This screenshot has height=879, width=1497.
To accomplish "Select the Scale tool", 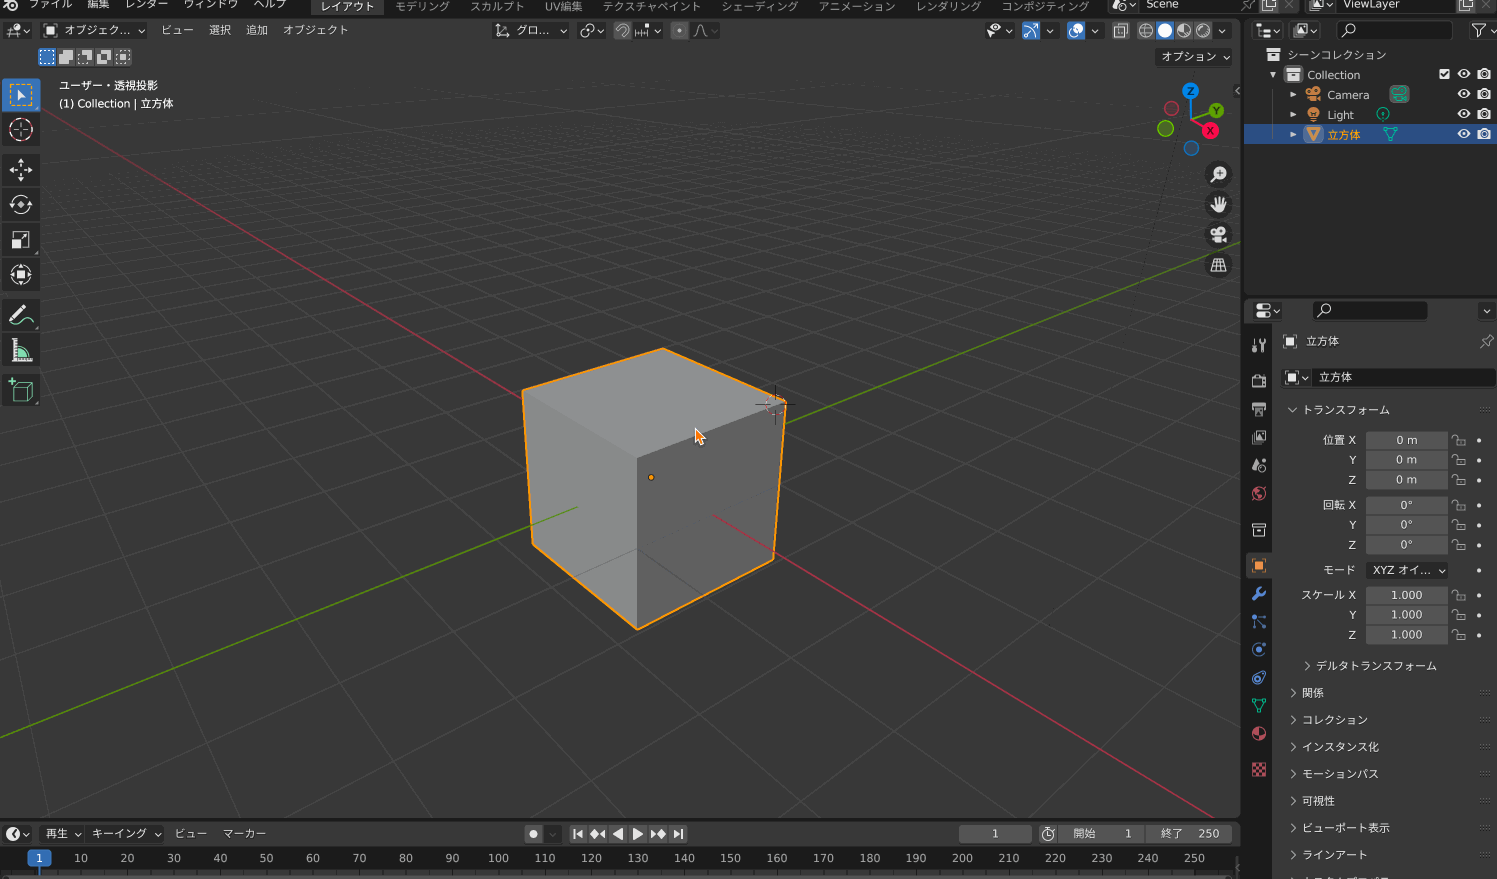I will [x=21, y=240].
